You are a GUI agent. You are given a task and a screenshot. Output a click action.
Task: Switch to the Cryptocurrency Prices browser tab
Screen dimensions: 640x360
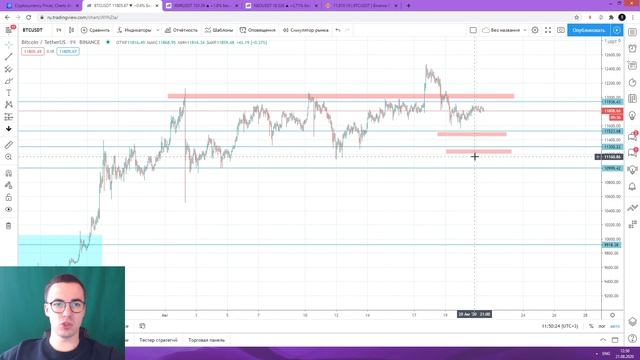[42, 6]
